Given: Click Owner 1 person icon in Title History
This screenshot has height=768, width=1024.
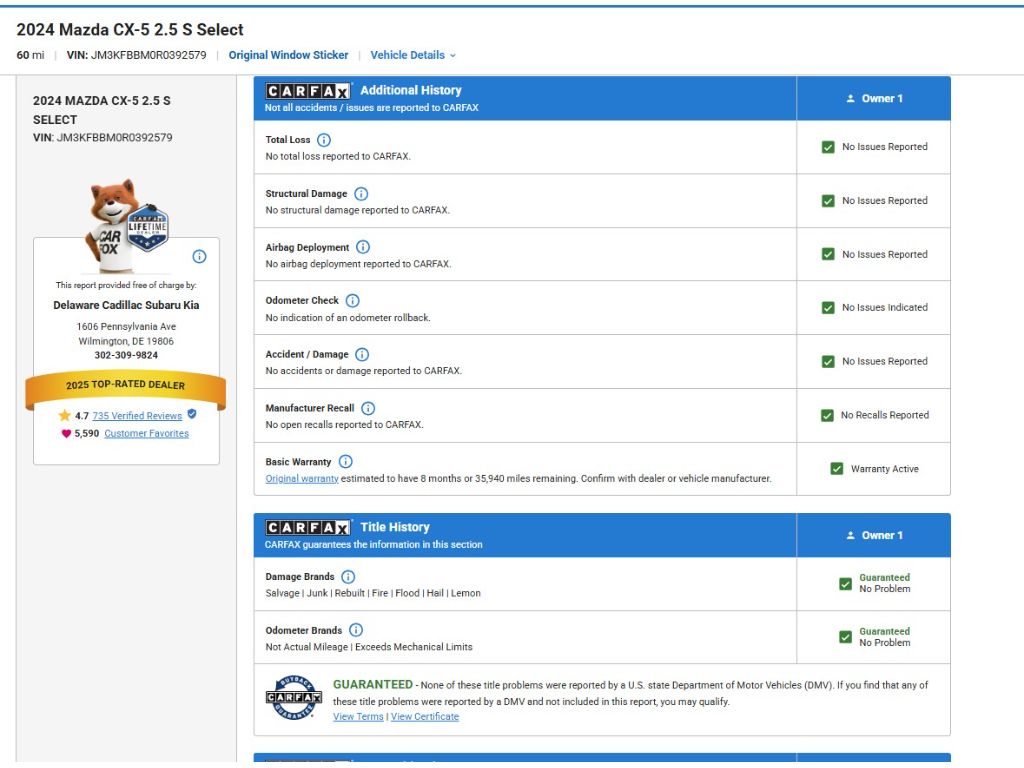Looking at the screenshot, I should click(x=850, y=536).
